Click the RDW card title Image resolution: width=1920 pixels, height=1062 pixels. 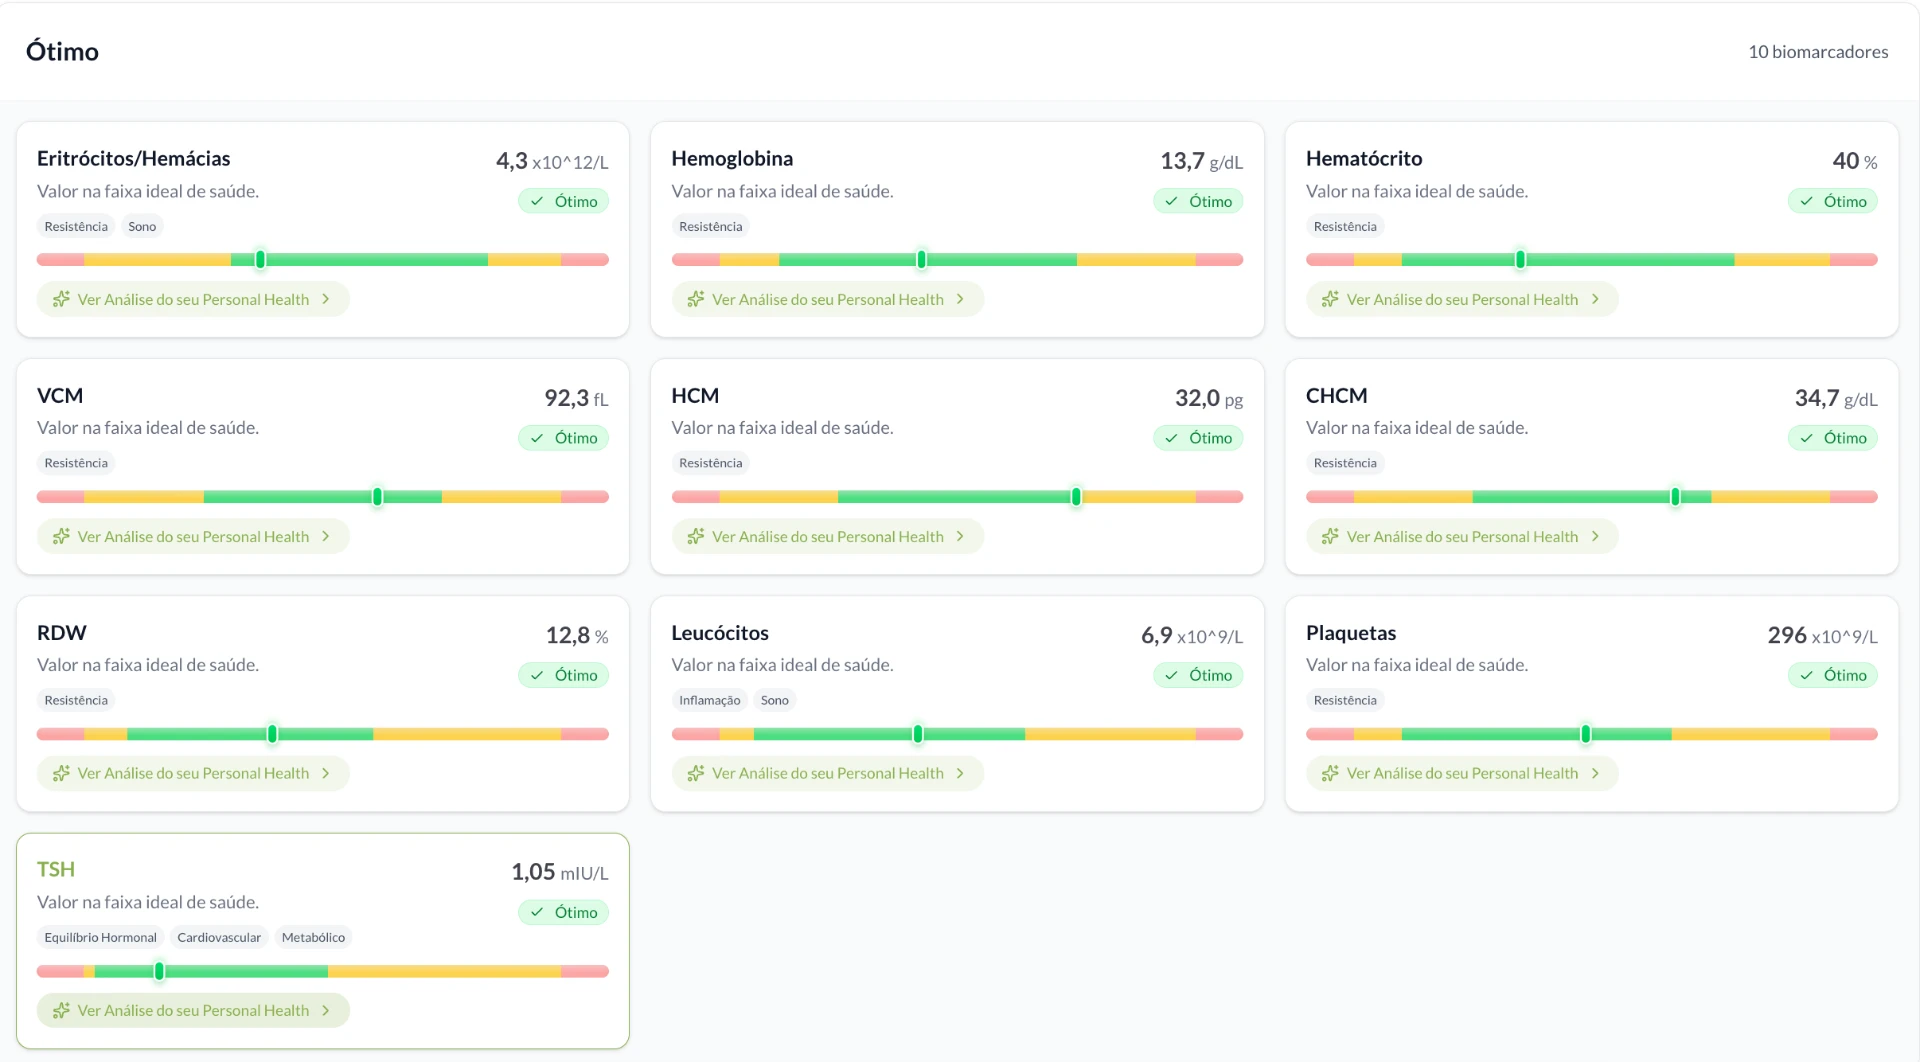pos(62,632)
